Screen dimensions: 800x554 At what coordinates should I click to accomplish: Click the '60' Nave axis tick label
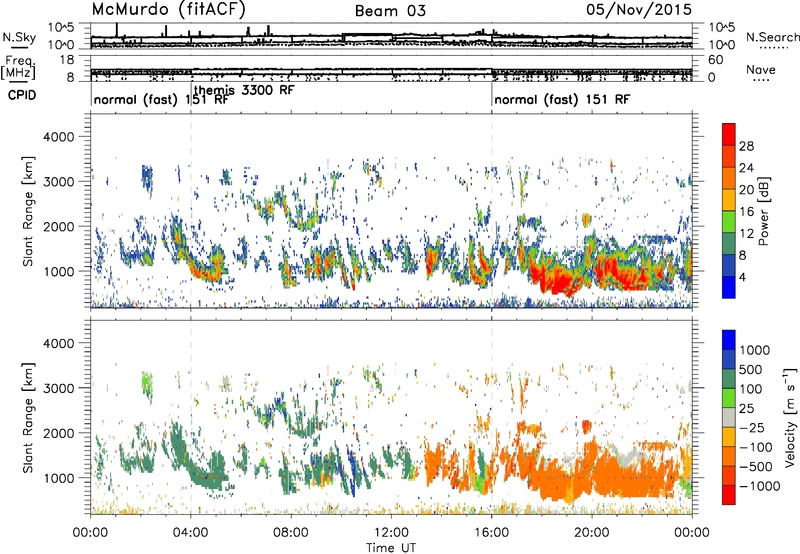click(x=715, y=60)
